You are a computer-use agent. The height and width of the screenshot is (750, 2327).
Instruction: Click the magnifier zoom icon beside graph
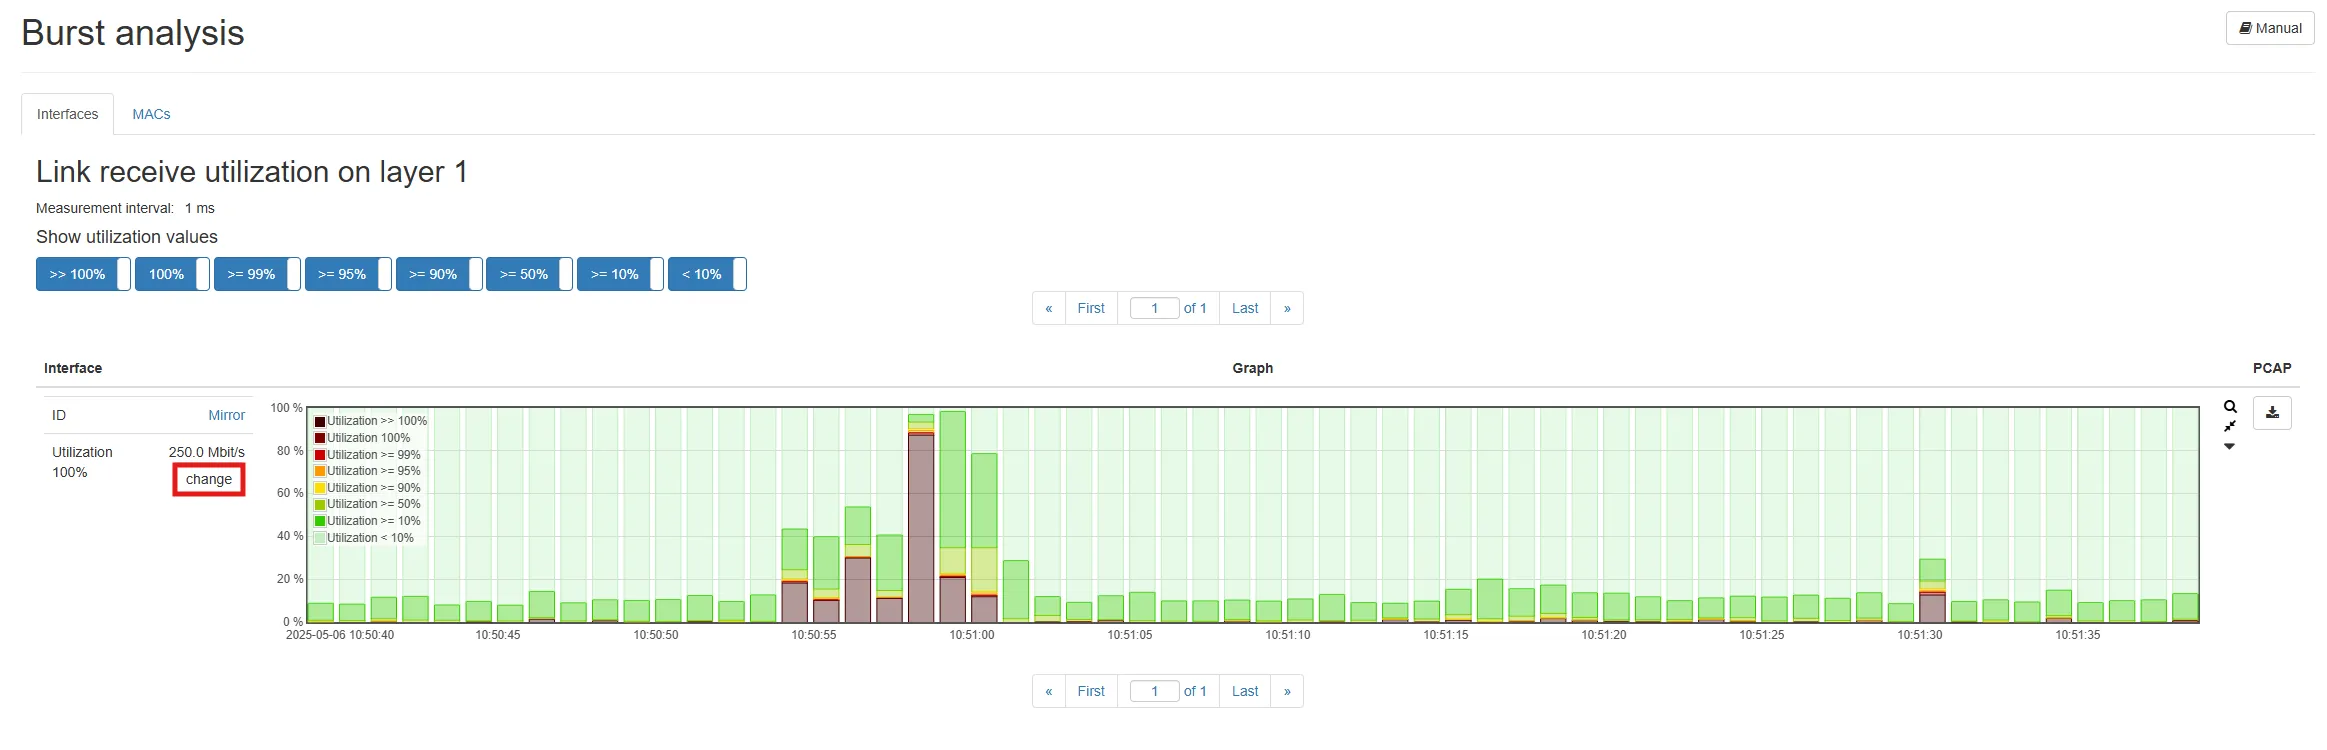[2229, 407]
